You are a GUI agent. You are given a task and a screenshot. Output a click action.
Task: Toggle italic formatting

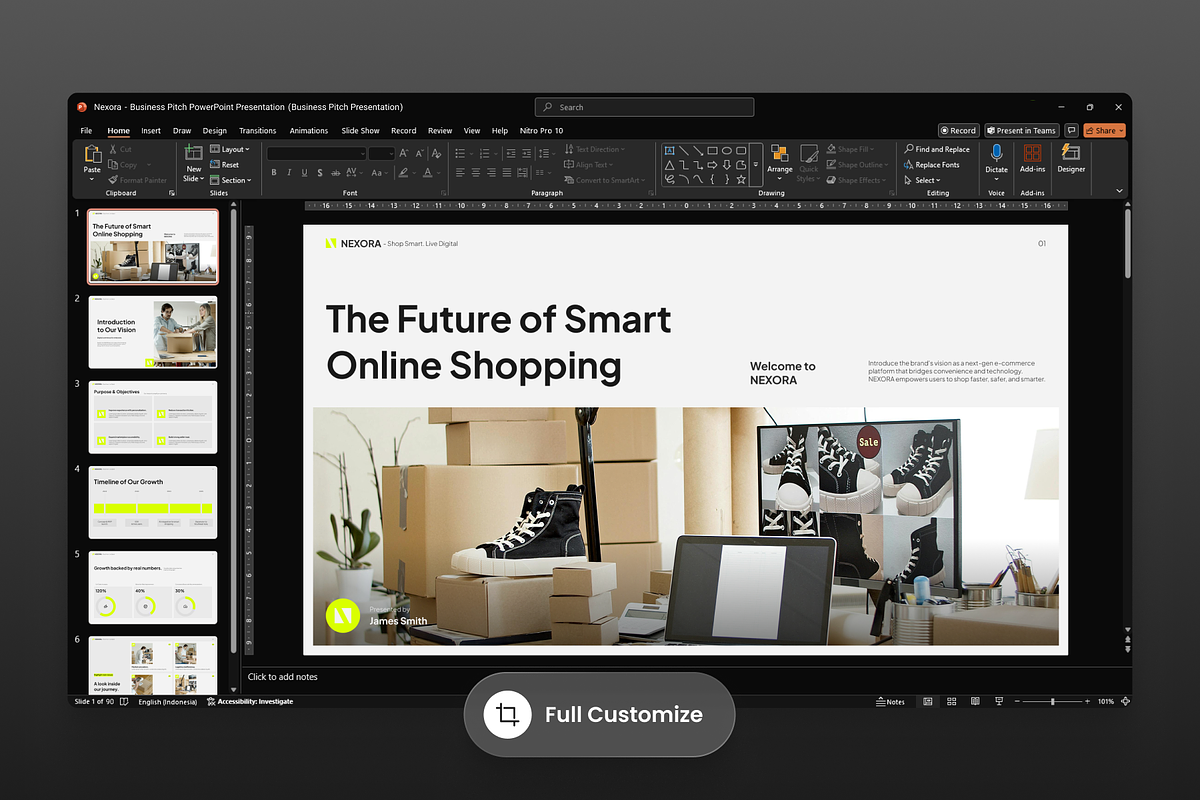tap(289, 171)
